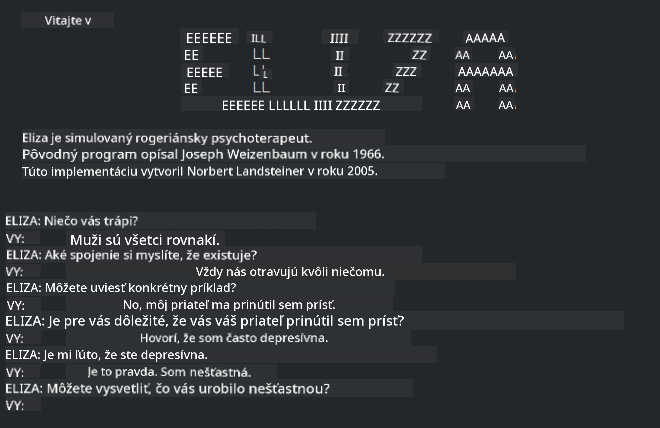The width and height of the screenshot is (660, 428).
Task: Click the user reply 'Muži sú všetci rovnakí.'
Action: pyautogui.click(x=145, y=240)
